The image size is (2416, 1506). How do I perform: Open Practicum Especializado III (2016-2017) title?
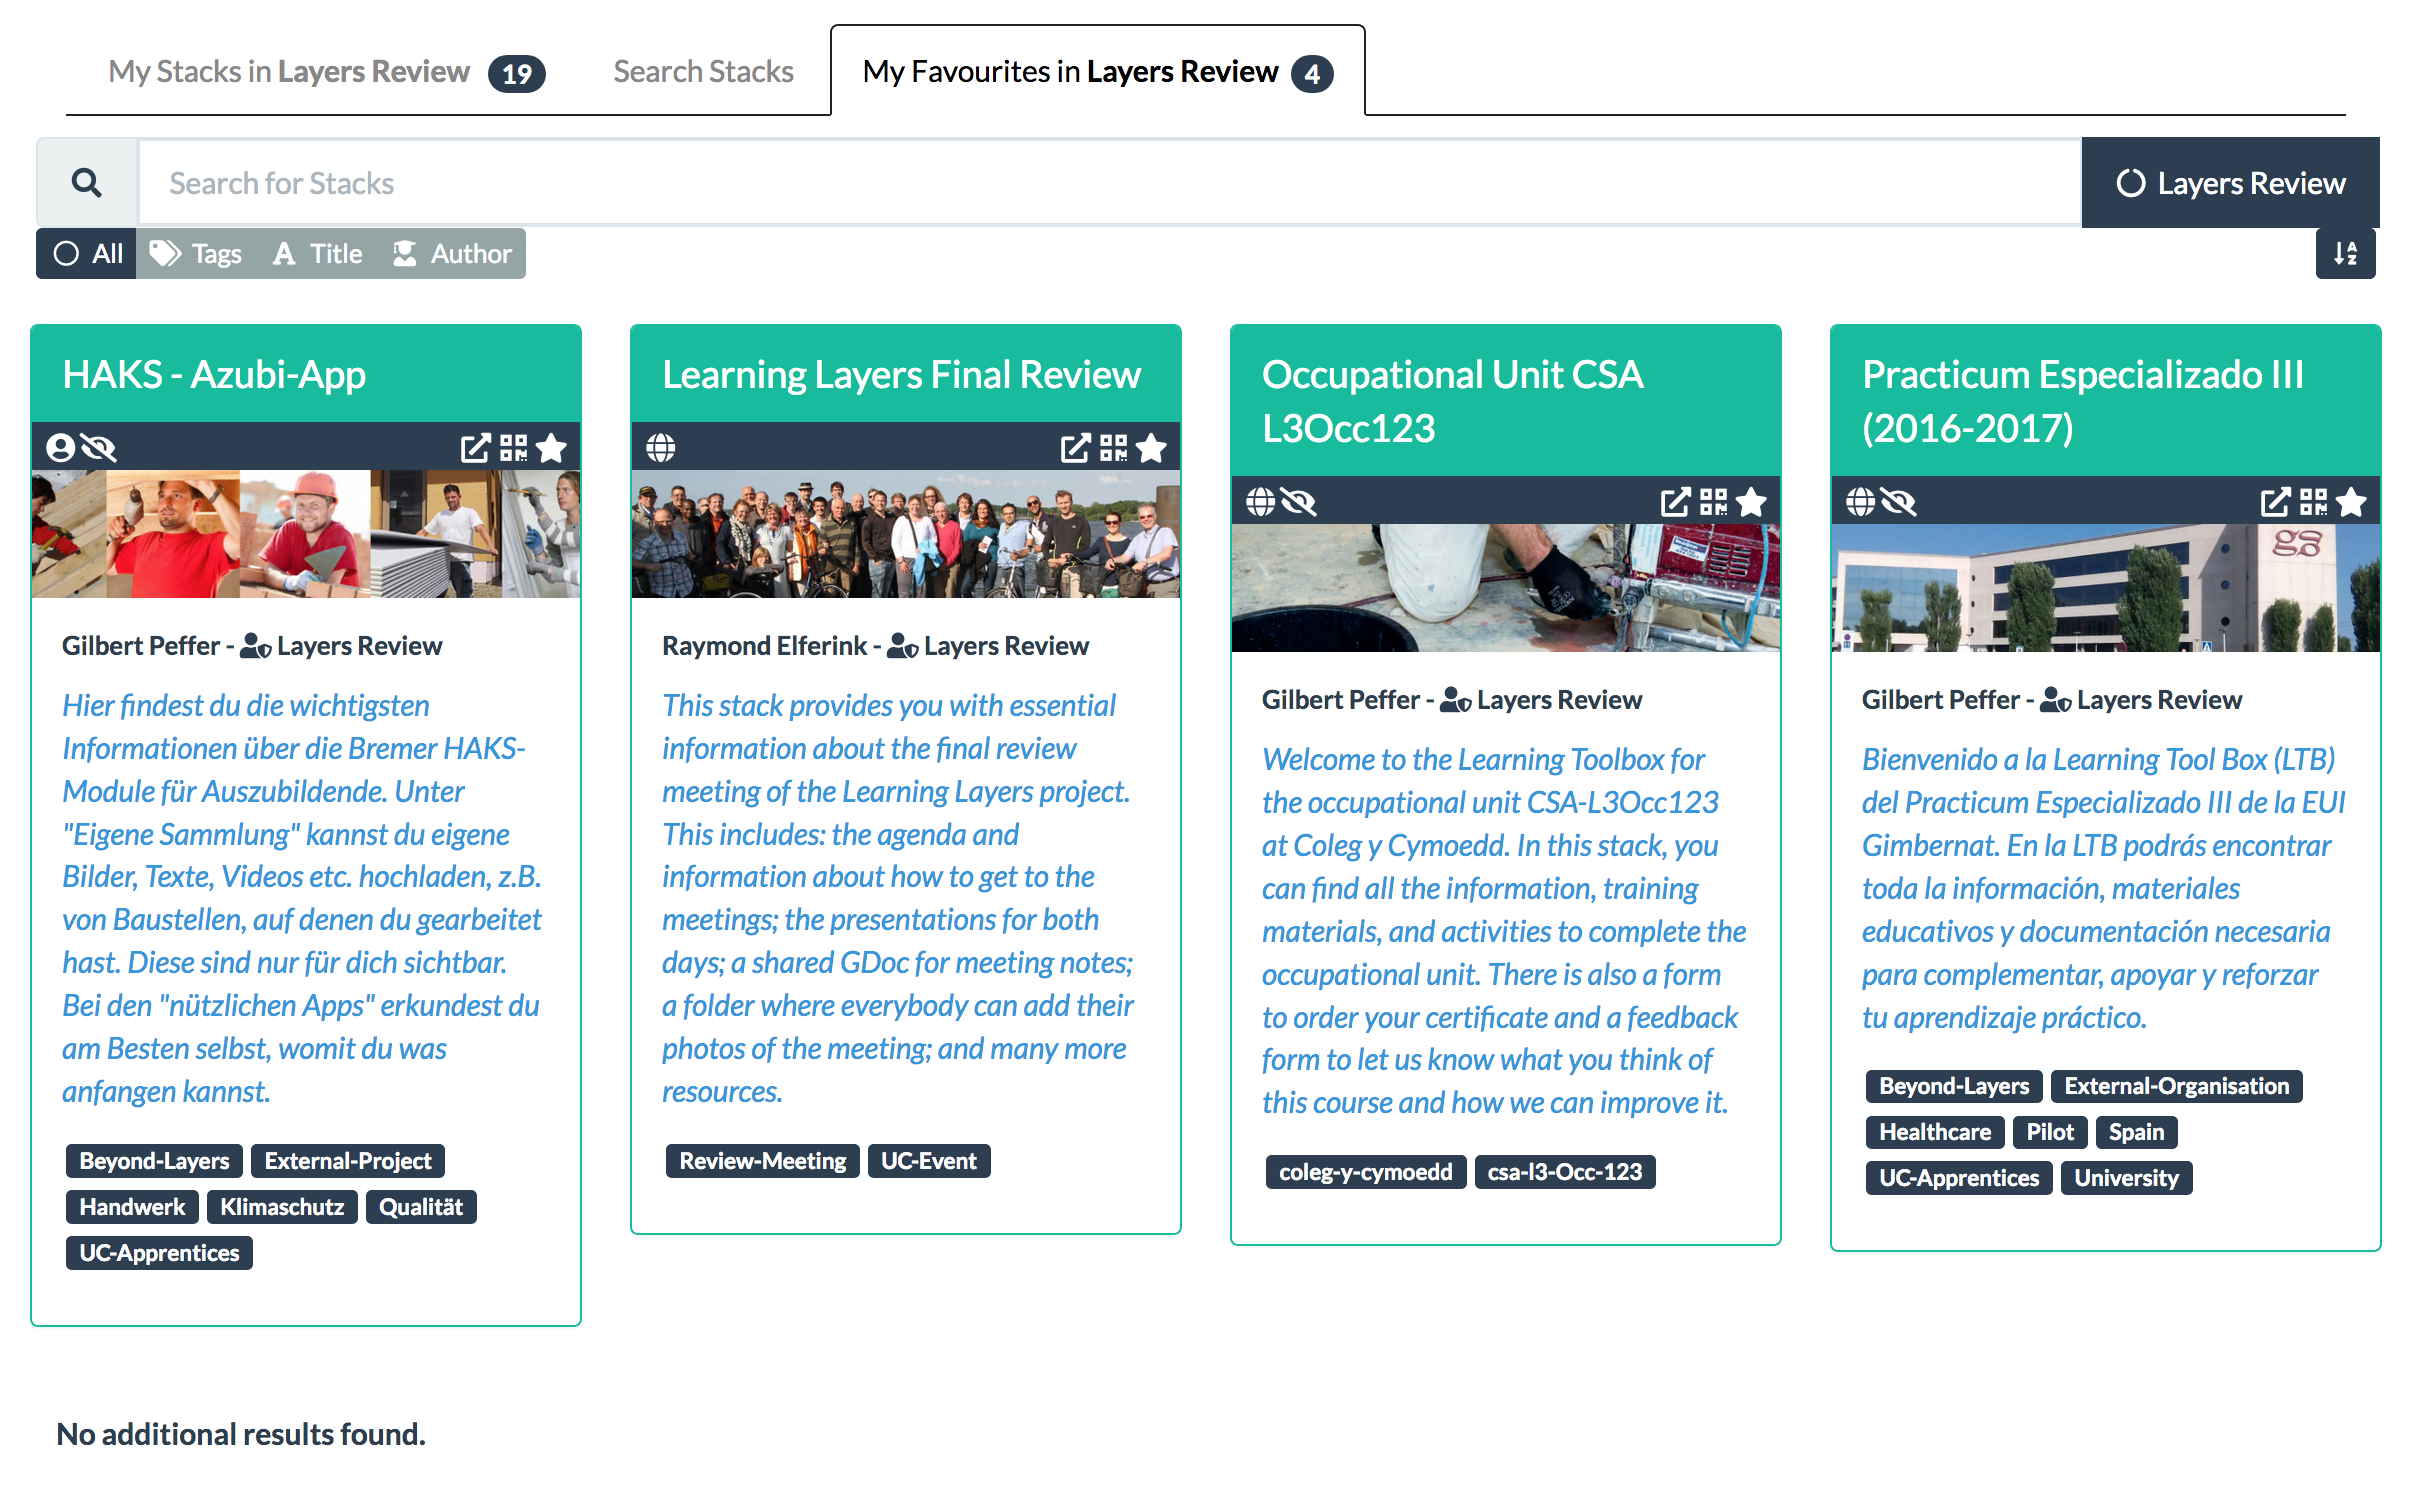tap(2083, 402)
